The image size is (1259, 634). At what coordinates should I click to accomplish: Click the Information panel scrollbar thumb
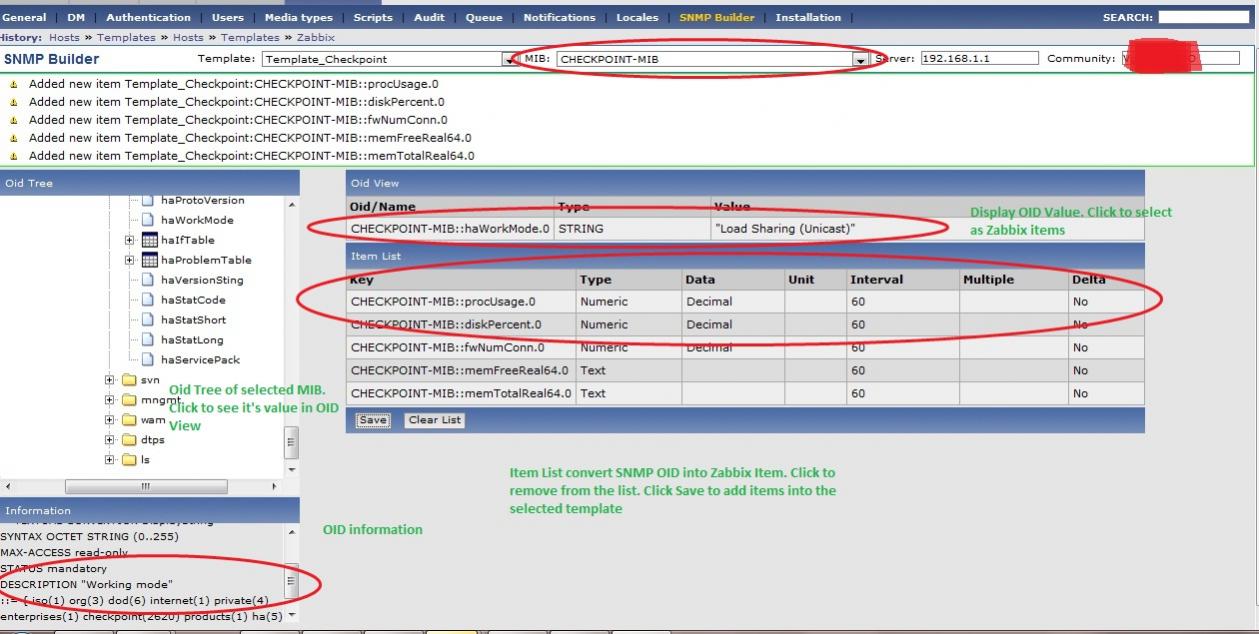(x=291, y=580)
